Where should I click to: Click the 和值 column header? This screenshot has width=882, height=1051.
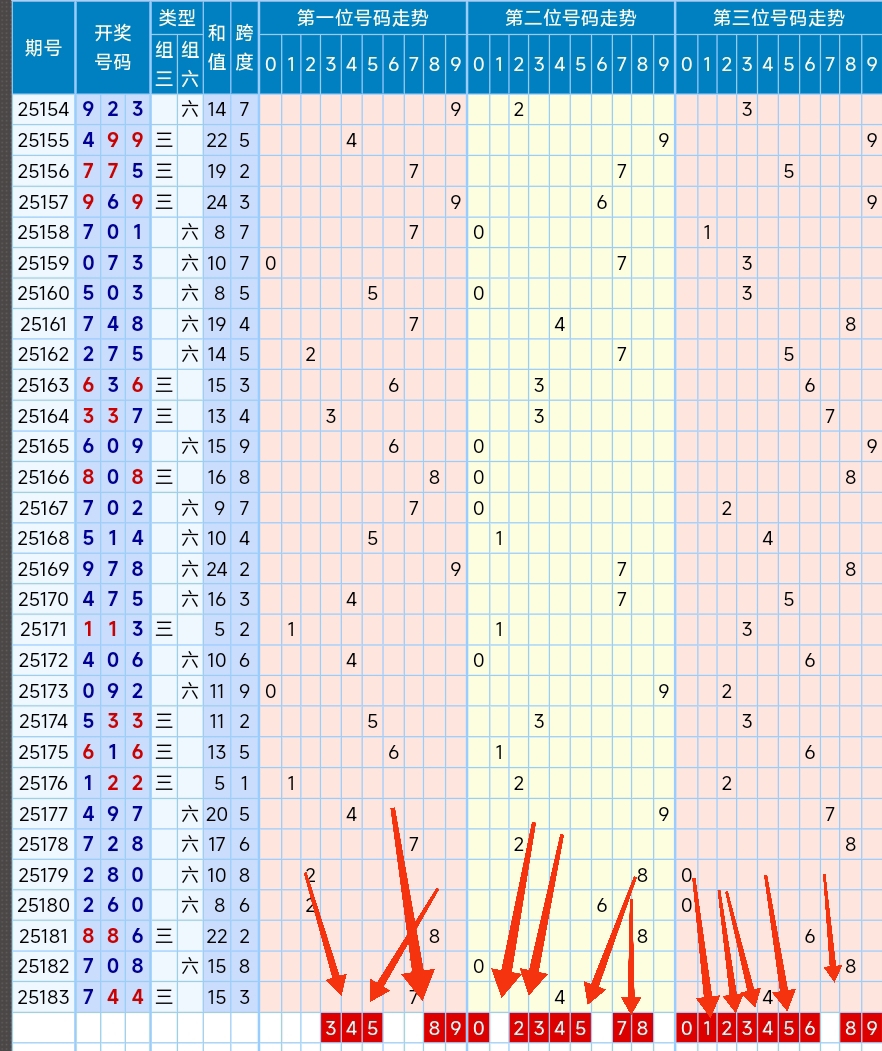(x=216, y=48)
